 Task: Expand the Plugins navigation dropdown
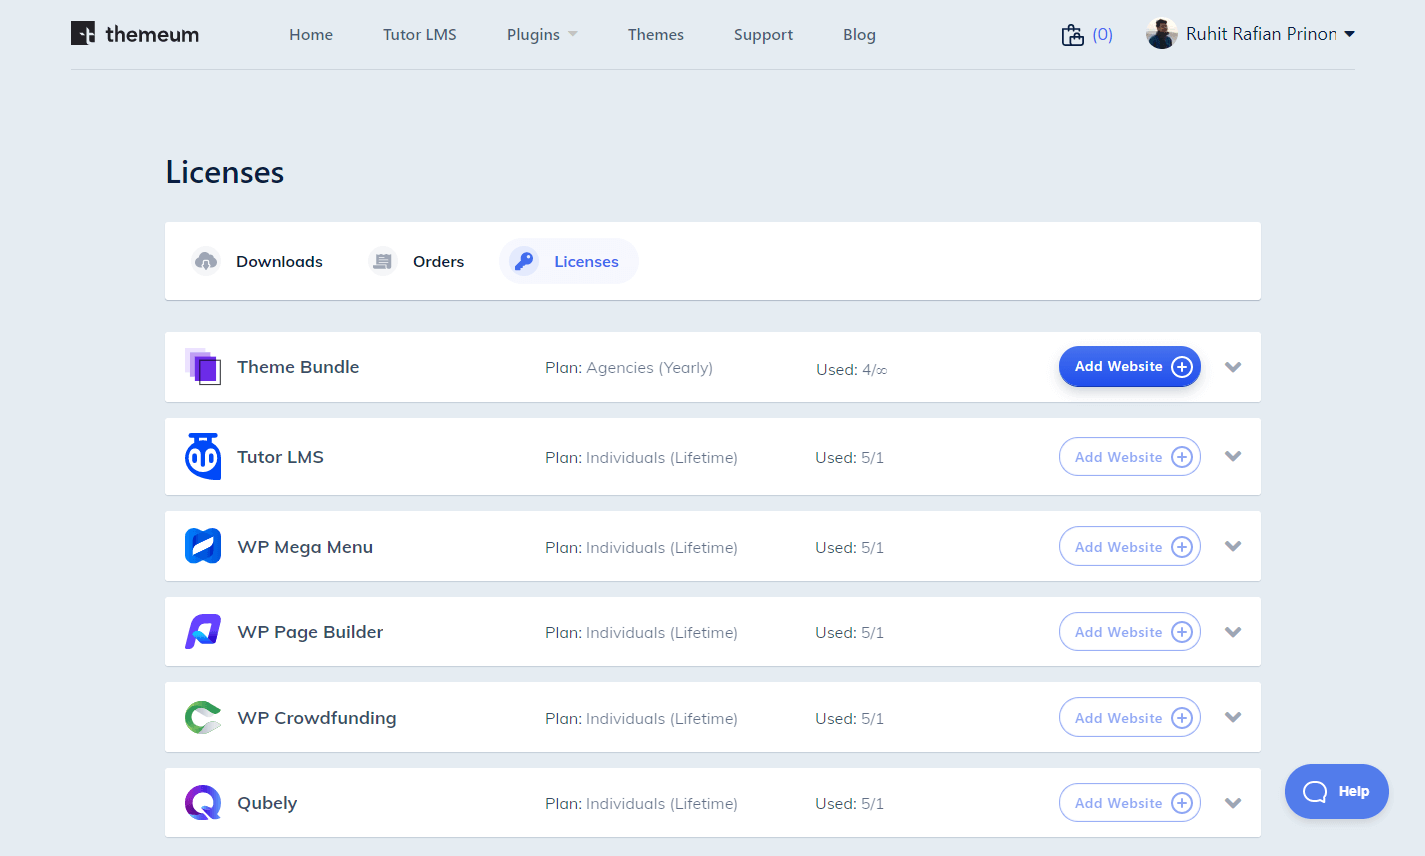541,34
